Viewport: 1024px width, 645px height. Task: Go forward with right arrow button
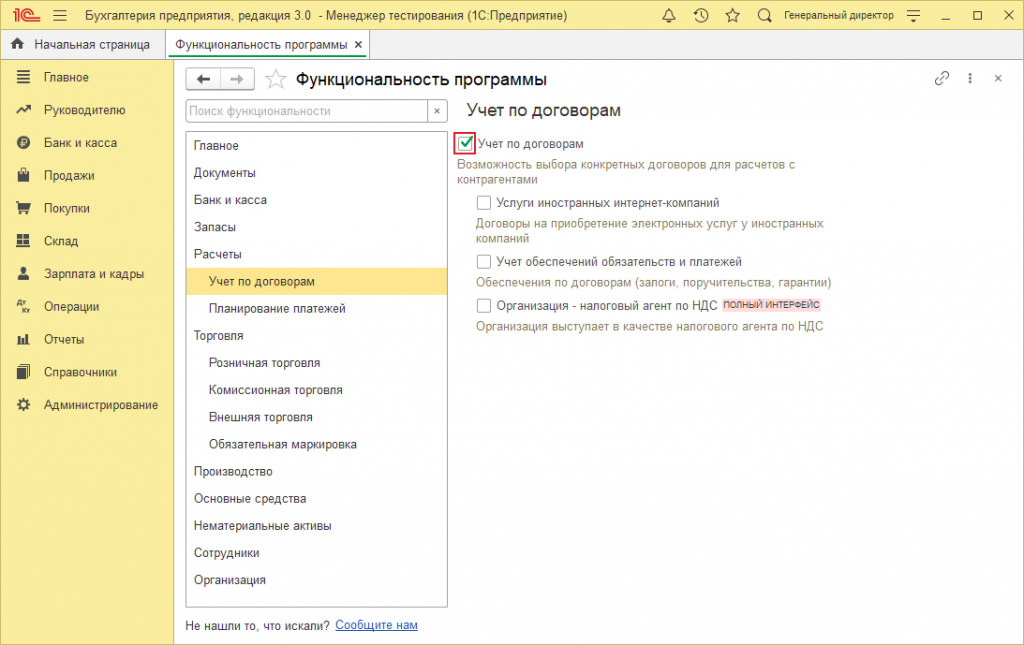coord(237,79)
